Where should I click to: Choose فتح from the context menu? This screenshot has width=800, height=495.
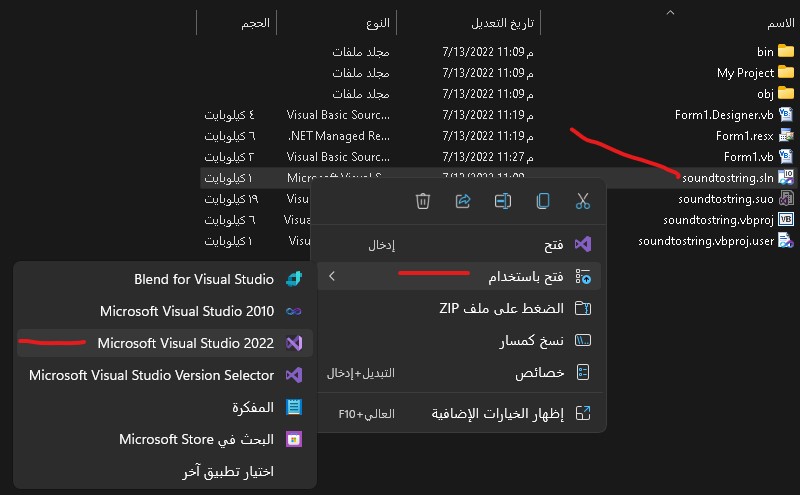point(459,244)
